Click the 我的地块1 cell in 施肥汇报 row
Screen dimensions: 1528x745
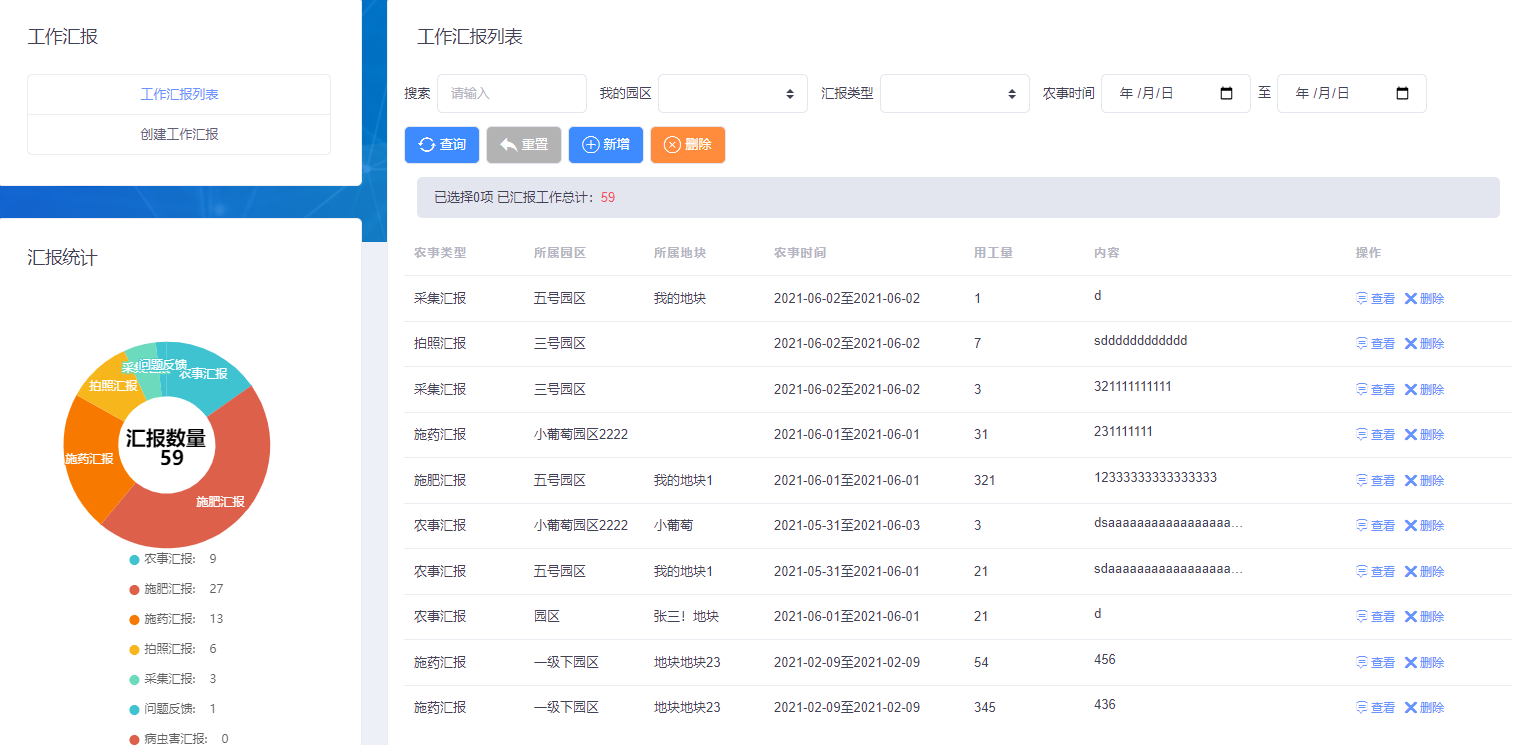pos(683,480)
